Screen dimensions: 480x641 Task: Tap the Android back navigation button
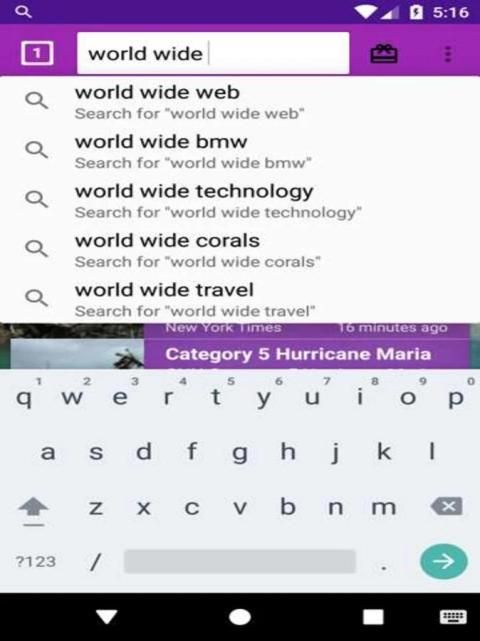[107, 616]
